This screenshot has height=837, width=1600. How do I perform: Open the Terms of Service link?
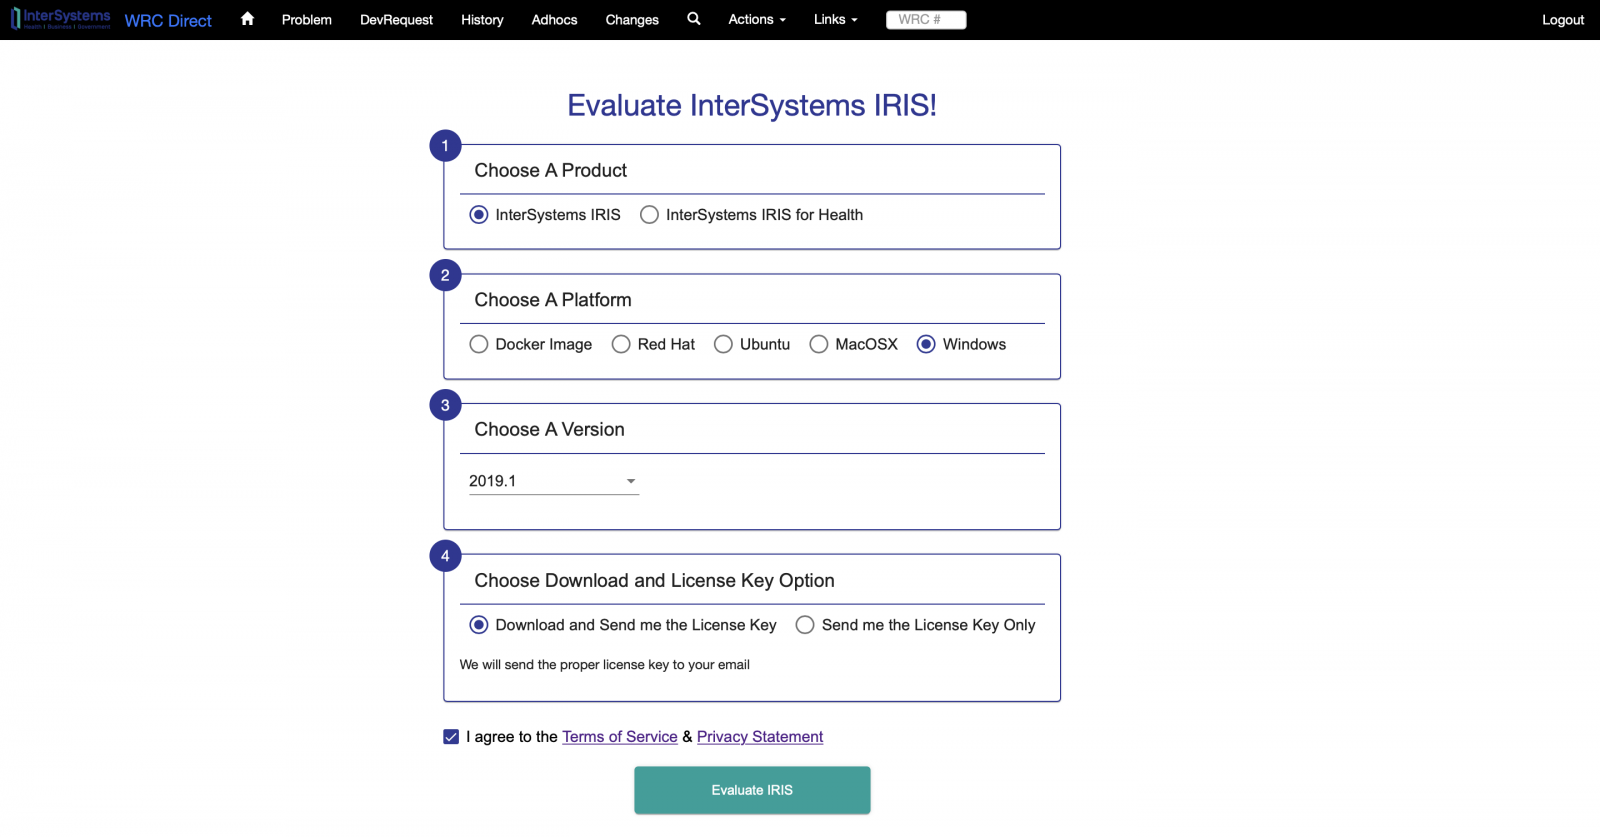(x=620, y=737)
